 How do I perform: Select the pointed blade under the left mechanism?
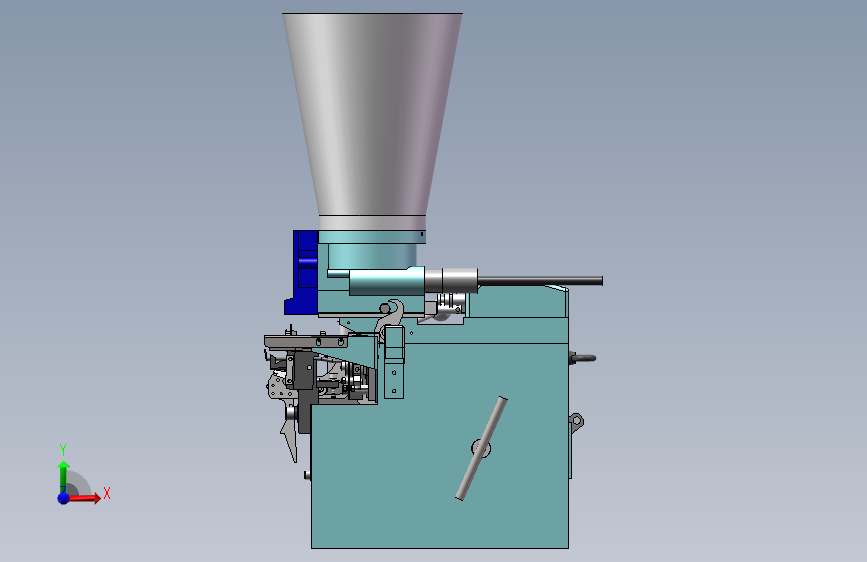(x=290, y=440)
